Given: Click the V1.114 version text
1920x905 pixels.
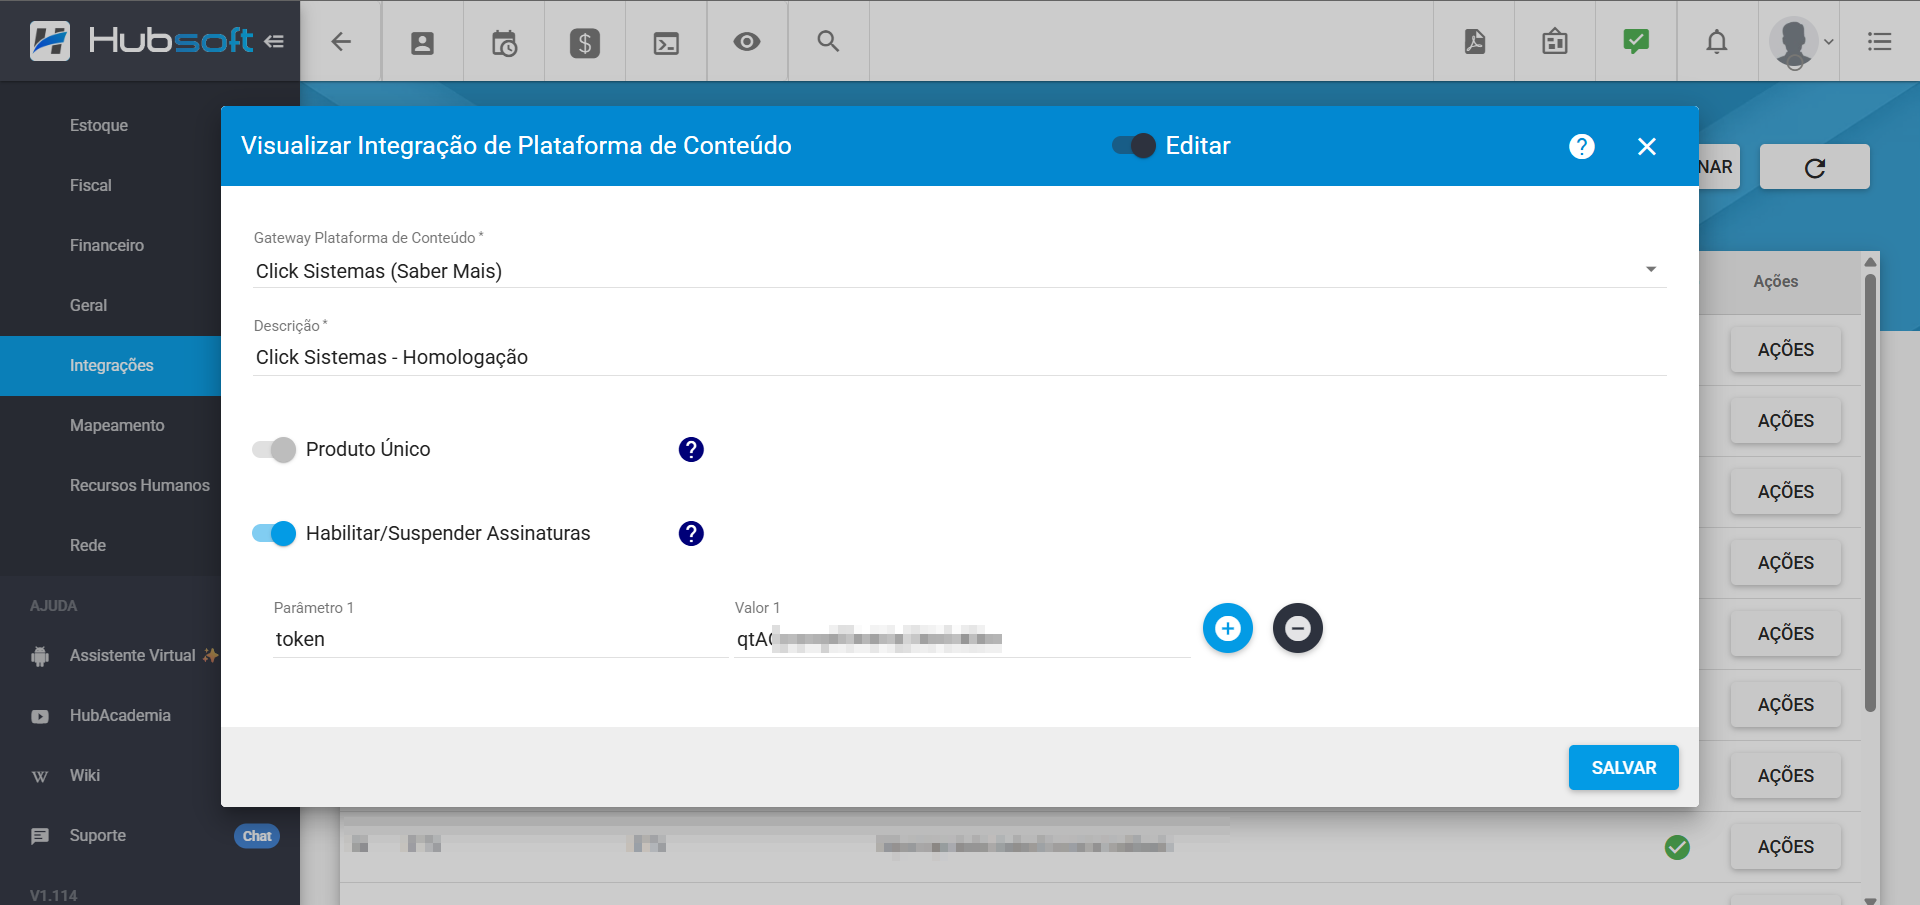Looking at the screenshot, I should 54,895.
